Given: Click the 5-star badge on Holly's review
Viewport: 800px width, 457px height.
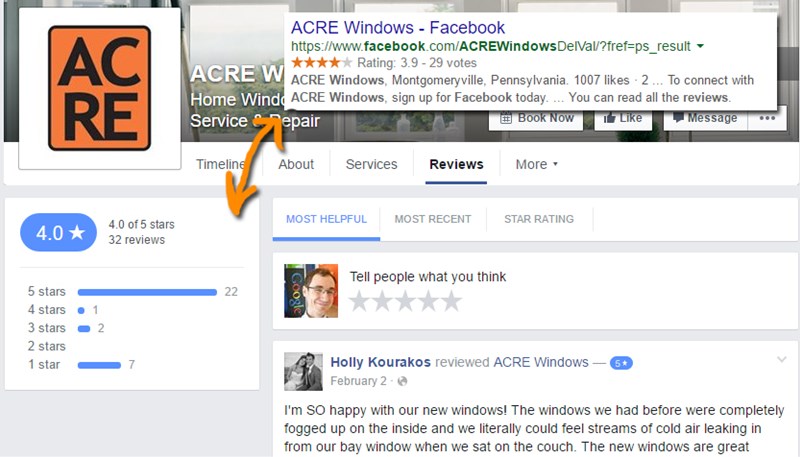Looking at the screenshot, I should (621, 362).
